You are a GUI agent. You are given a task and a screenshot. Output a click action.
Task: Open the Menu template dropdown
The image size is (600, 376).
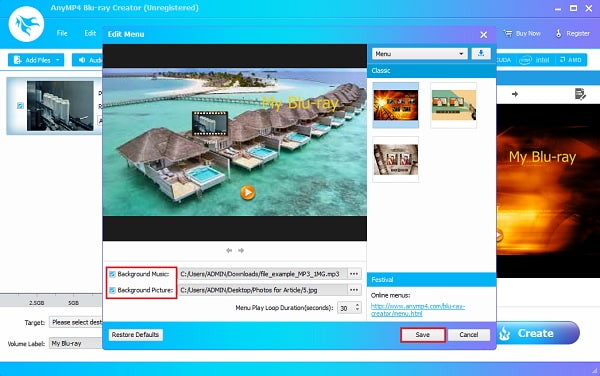[x=419, y=54]
